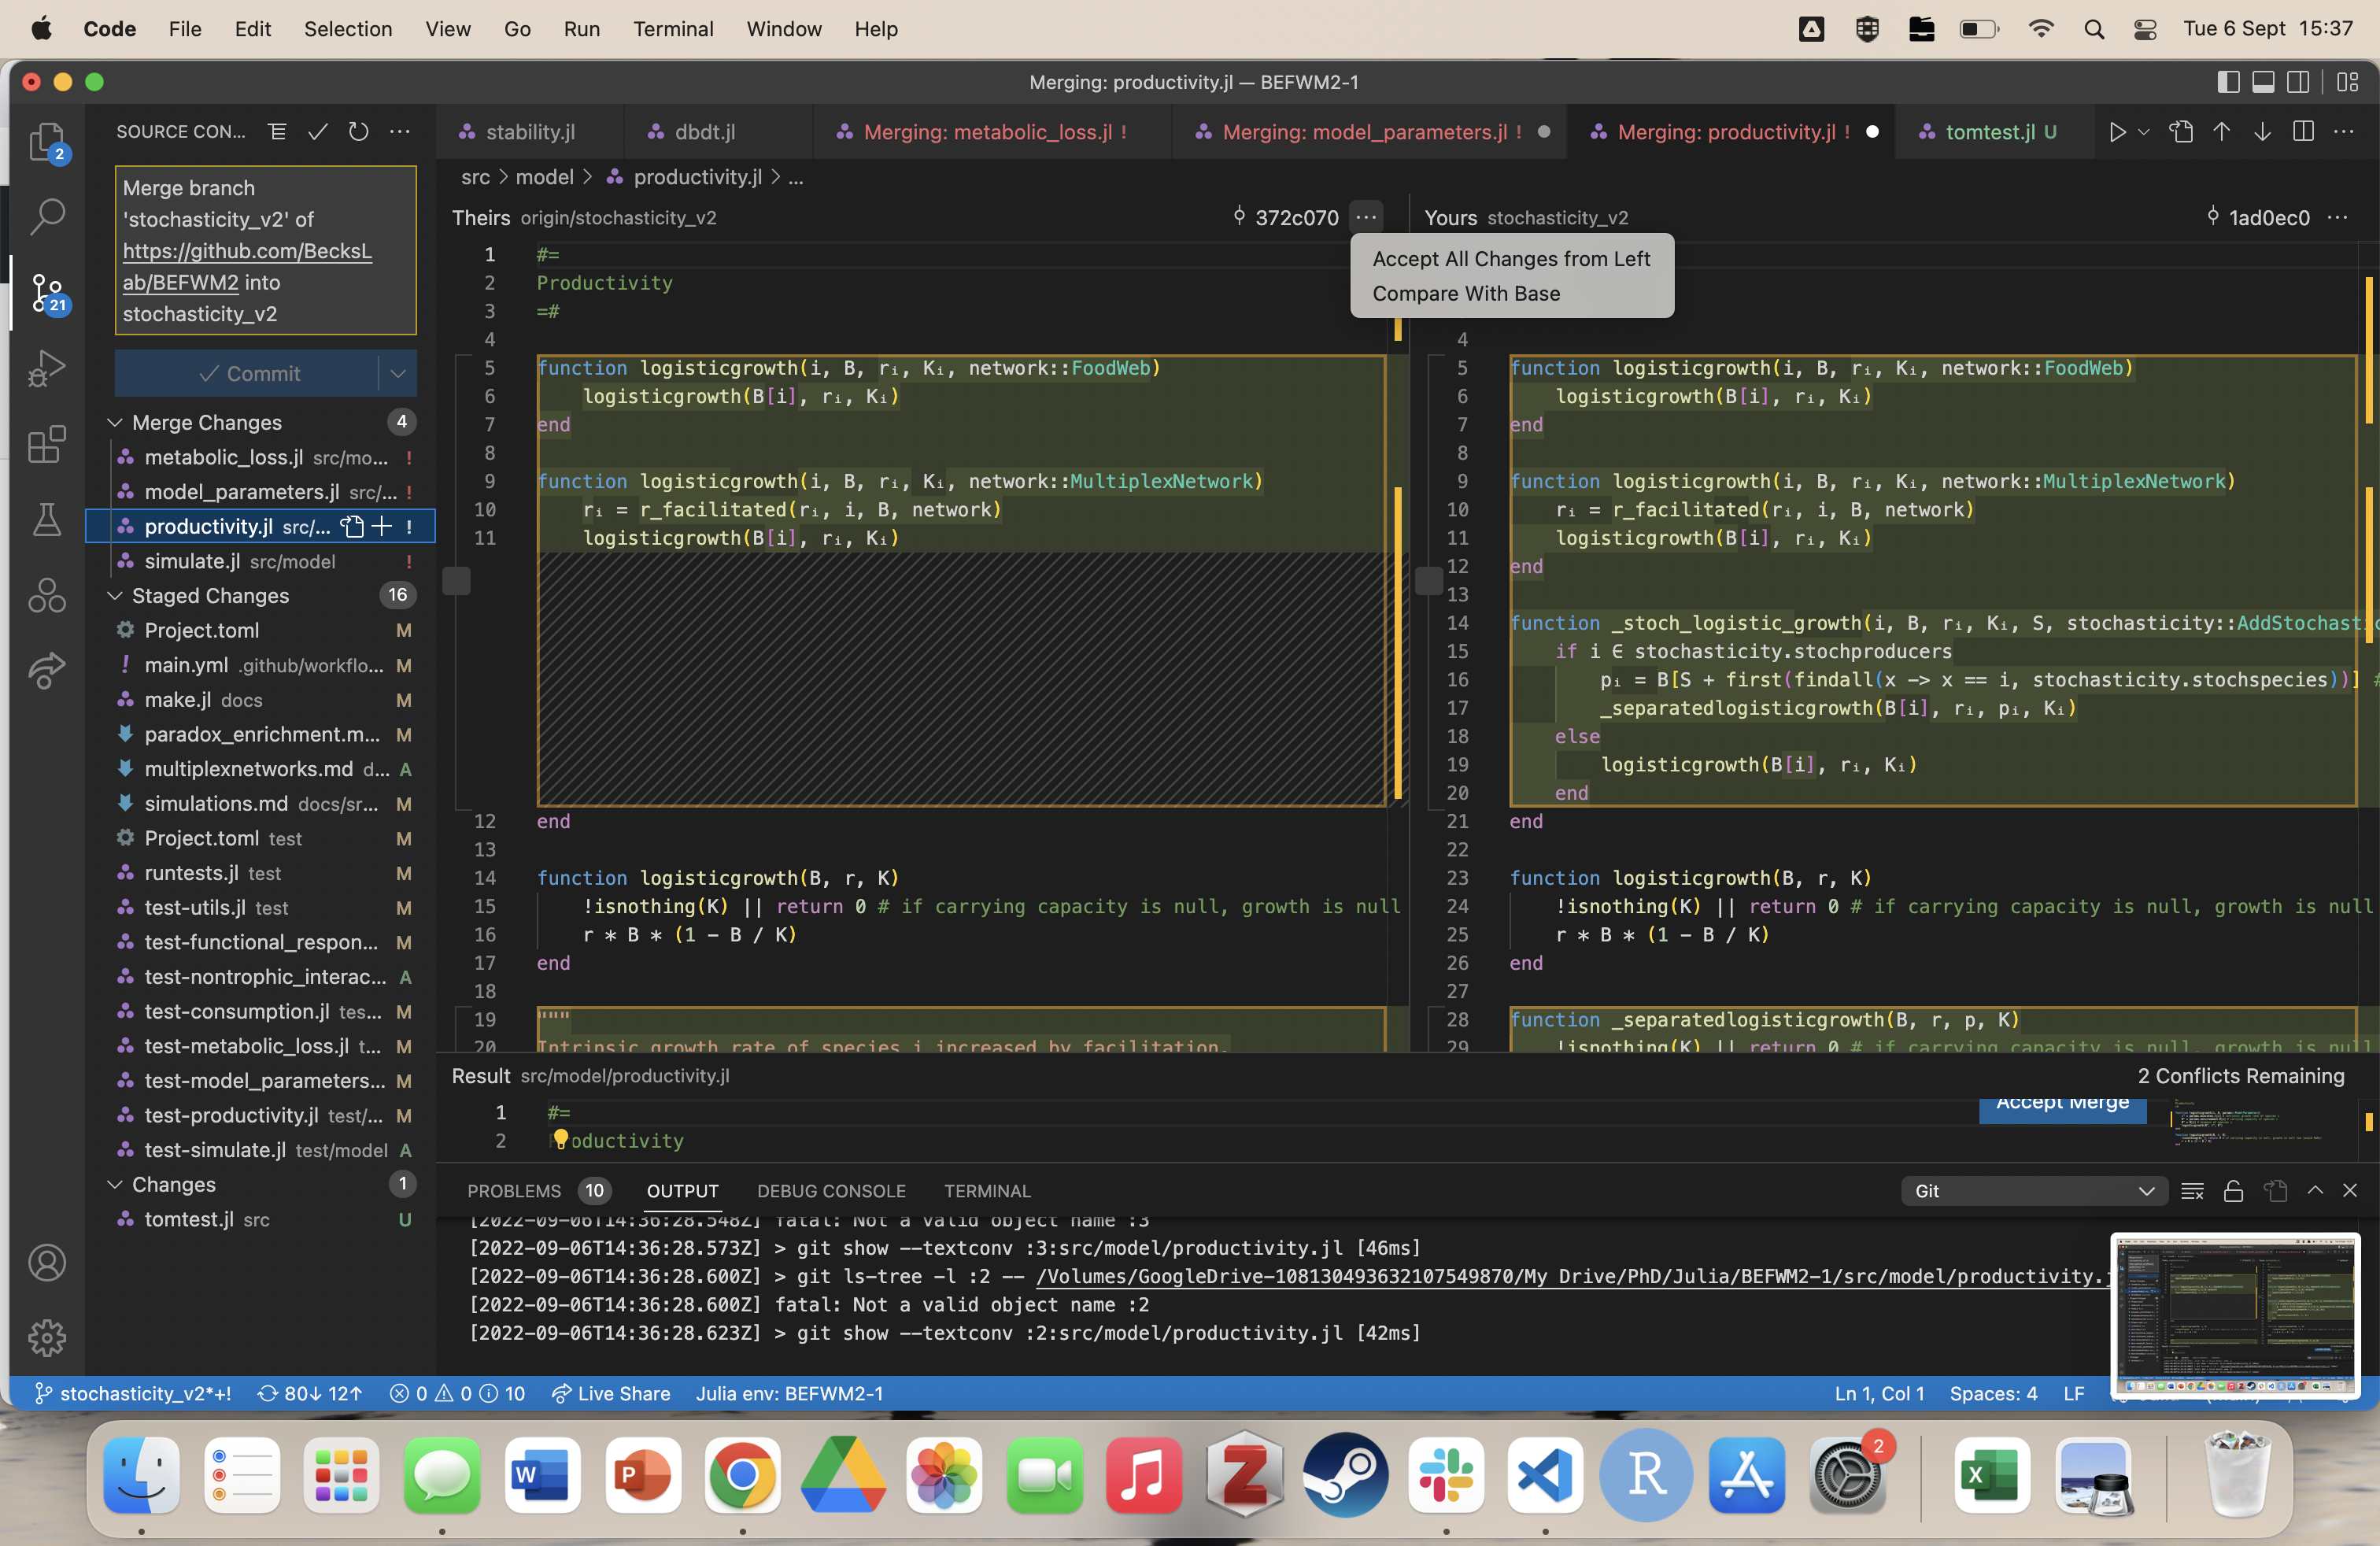Click the Commit checkmark in Source Control header
The image size is (2380, 1546).
318,131
